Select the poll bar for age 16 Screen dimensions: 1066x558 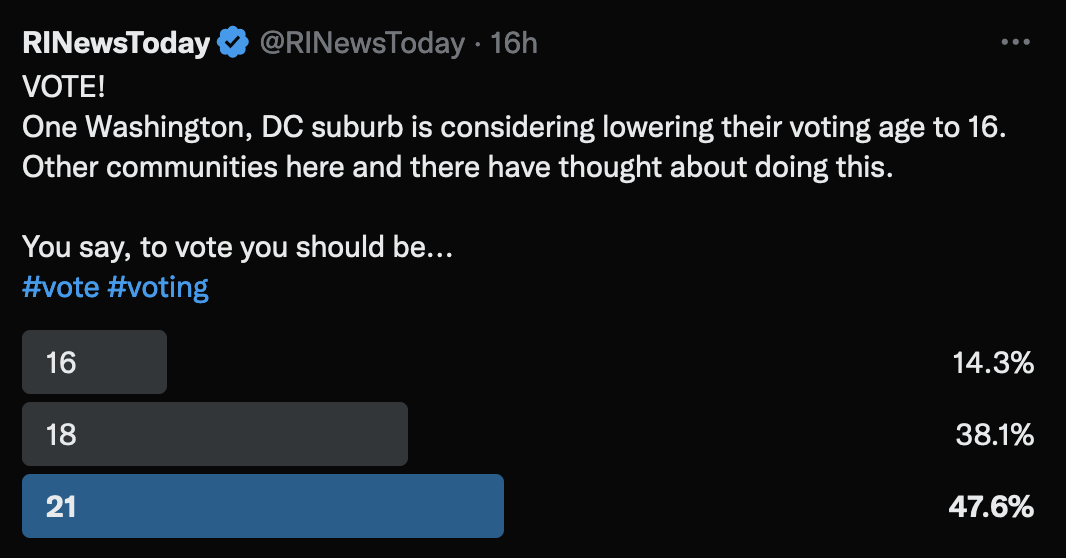(94, 362)
